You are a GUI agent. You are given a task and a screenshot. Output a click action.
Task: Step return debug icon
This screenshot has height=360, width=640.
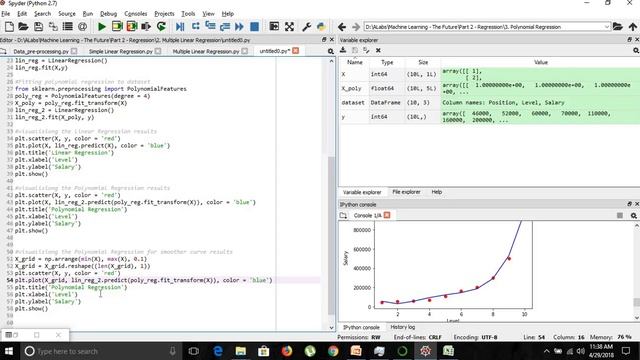point(225,27)
